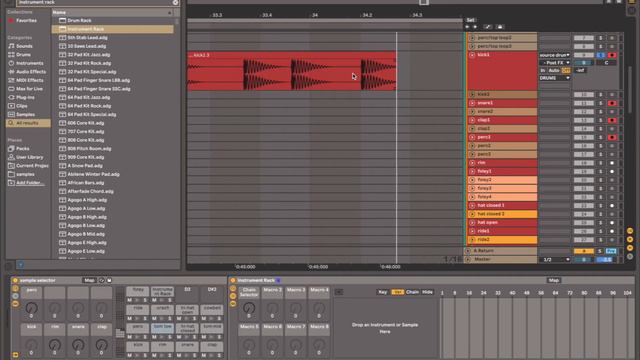The height and width of the screenshot is (360, 640).
Task: Select Instrument Rack in browser list
Action: pos(113,29)
